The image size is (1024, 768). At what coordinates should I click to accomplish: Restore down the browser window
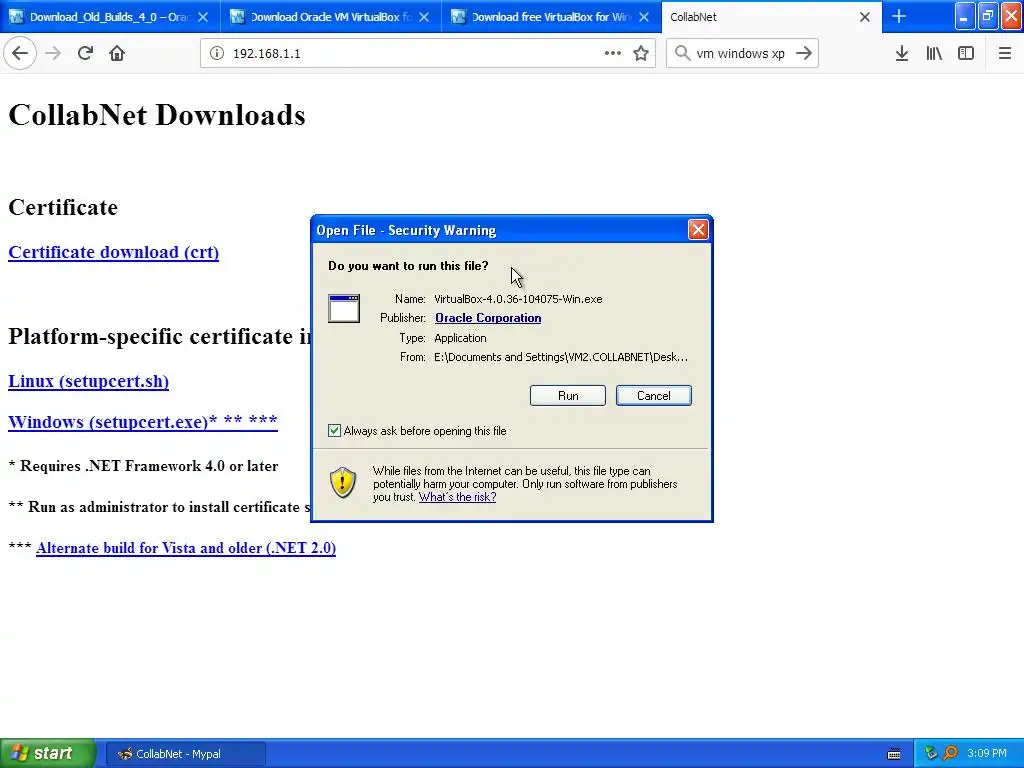tap(988, 16)
